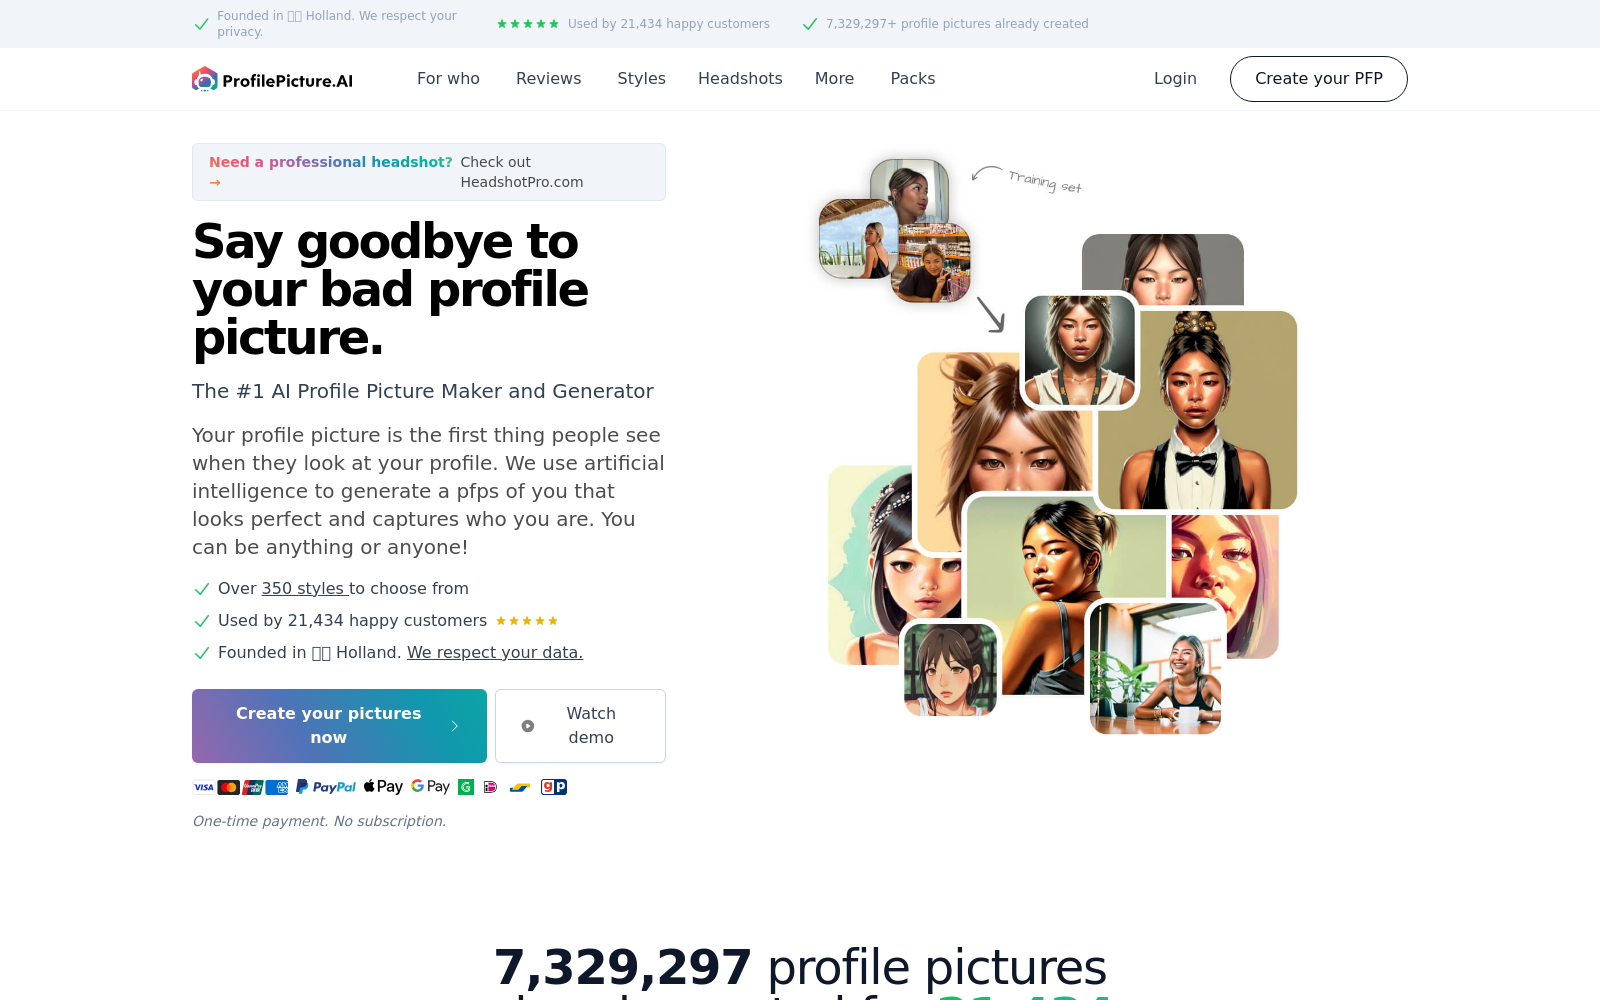Click the ProfilePicture.AI logo icon
The image size is (1600, 1000).
point(205,79)
